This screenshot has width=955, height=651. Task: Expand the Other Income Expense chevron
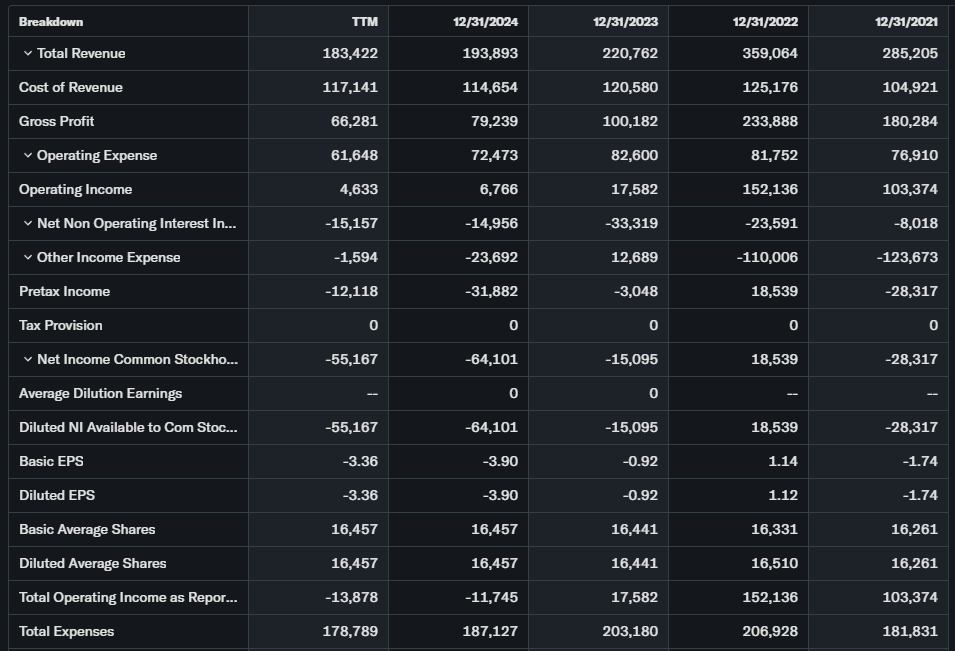[27, 258]
